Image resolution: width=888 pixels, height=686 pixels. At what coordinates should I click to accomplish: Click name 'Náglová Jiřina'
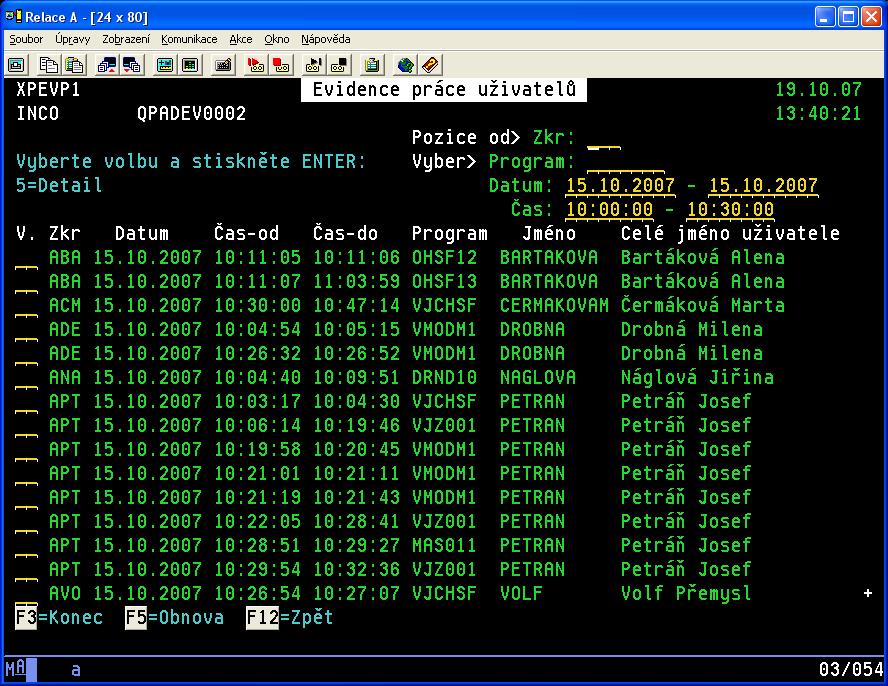pyautogui.click(x=697, y=377)
